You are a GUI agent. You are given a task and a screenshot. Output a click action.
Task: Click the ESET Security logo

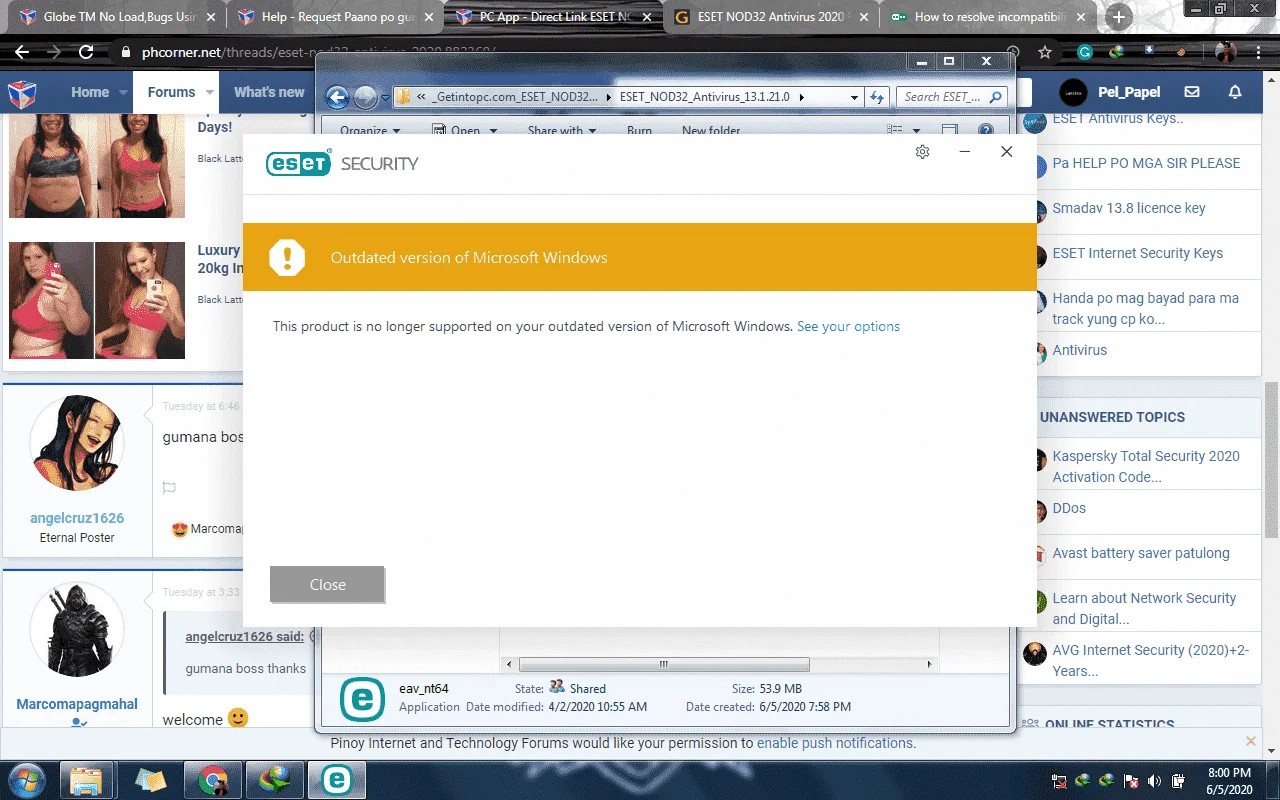tap(342, 163)
